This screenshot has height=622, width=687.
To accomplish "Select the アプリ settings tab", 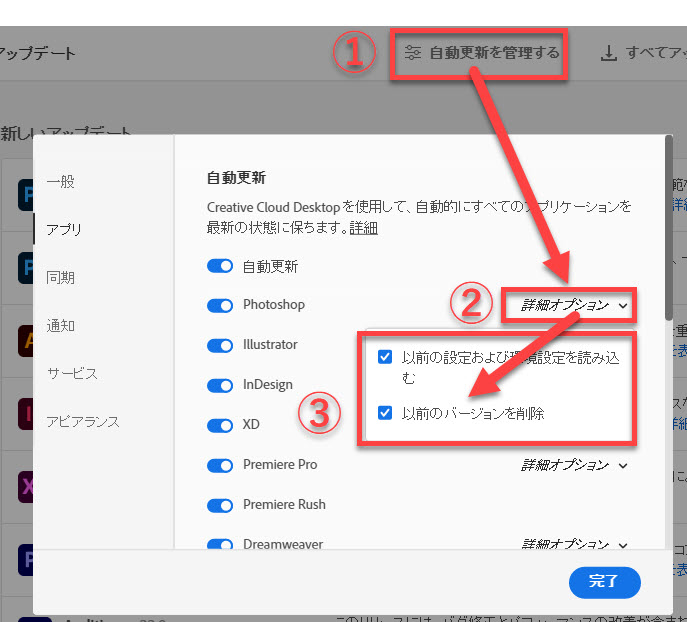I will [x=64, y=229].
